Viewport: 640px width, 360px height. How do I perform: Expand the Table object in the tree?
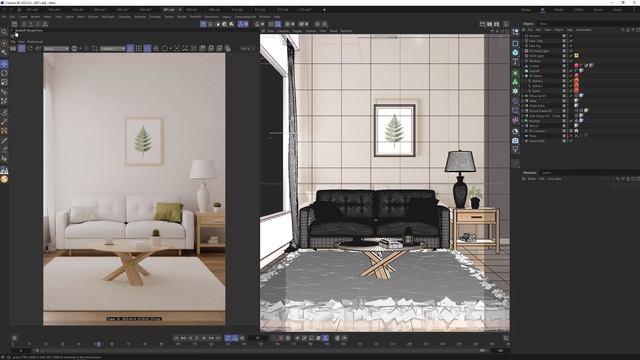click(x=523, y=101)
